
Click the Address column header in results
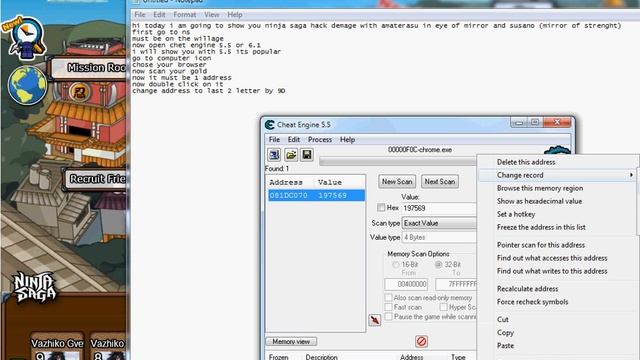286,182
